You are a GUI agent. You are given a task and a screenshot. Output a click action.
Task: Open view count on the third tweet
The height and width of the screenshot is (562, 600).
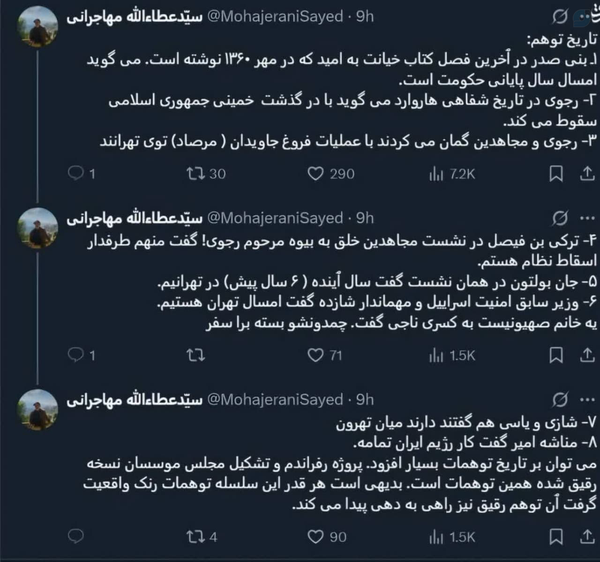(x=436, y=537)
